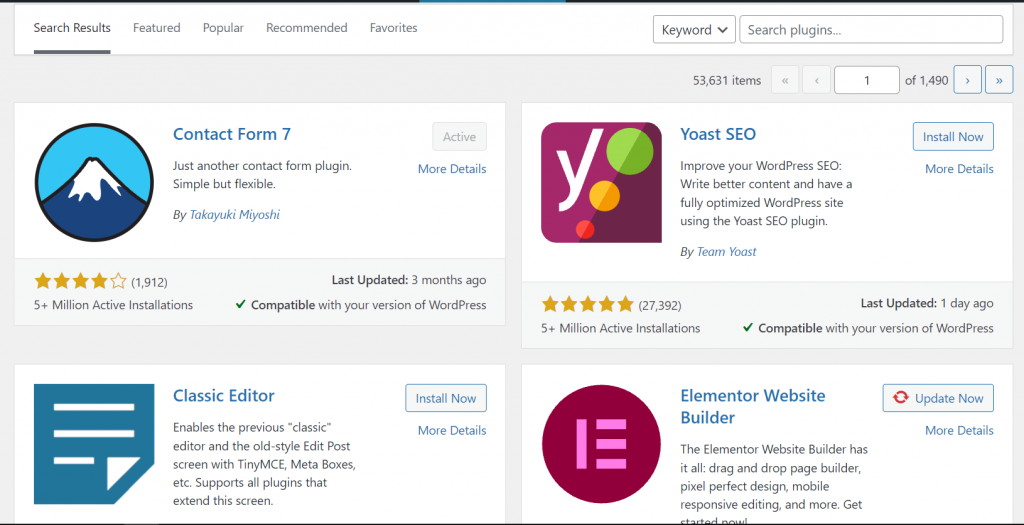Screen dimensions: 1024x525
Task: Click the Classic Editor plugin icon
Action: (94, 444)
